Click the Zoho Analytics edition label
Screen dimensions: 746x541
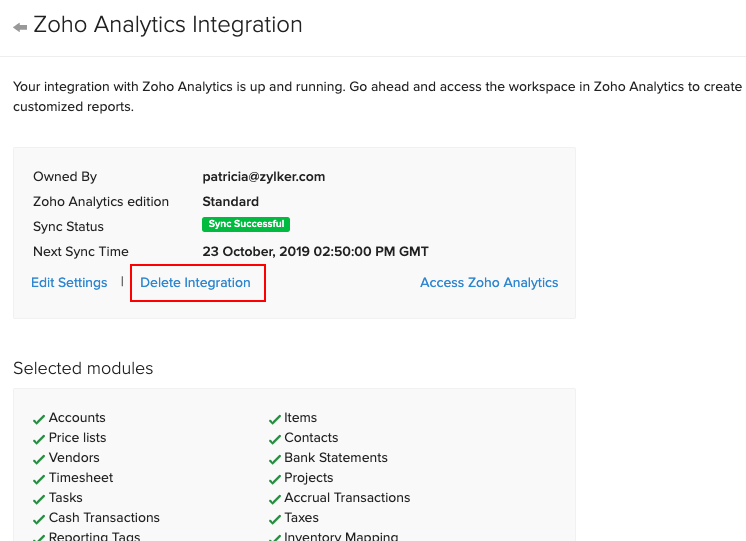pyautogui.click(x=101, y=202)
